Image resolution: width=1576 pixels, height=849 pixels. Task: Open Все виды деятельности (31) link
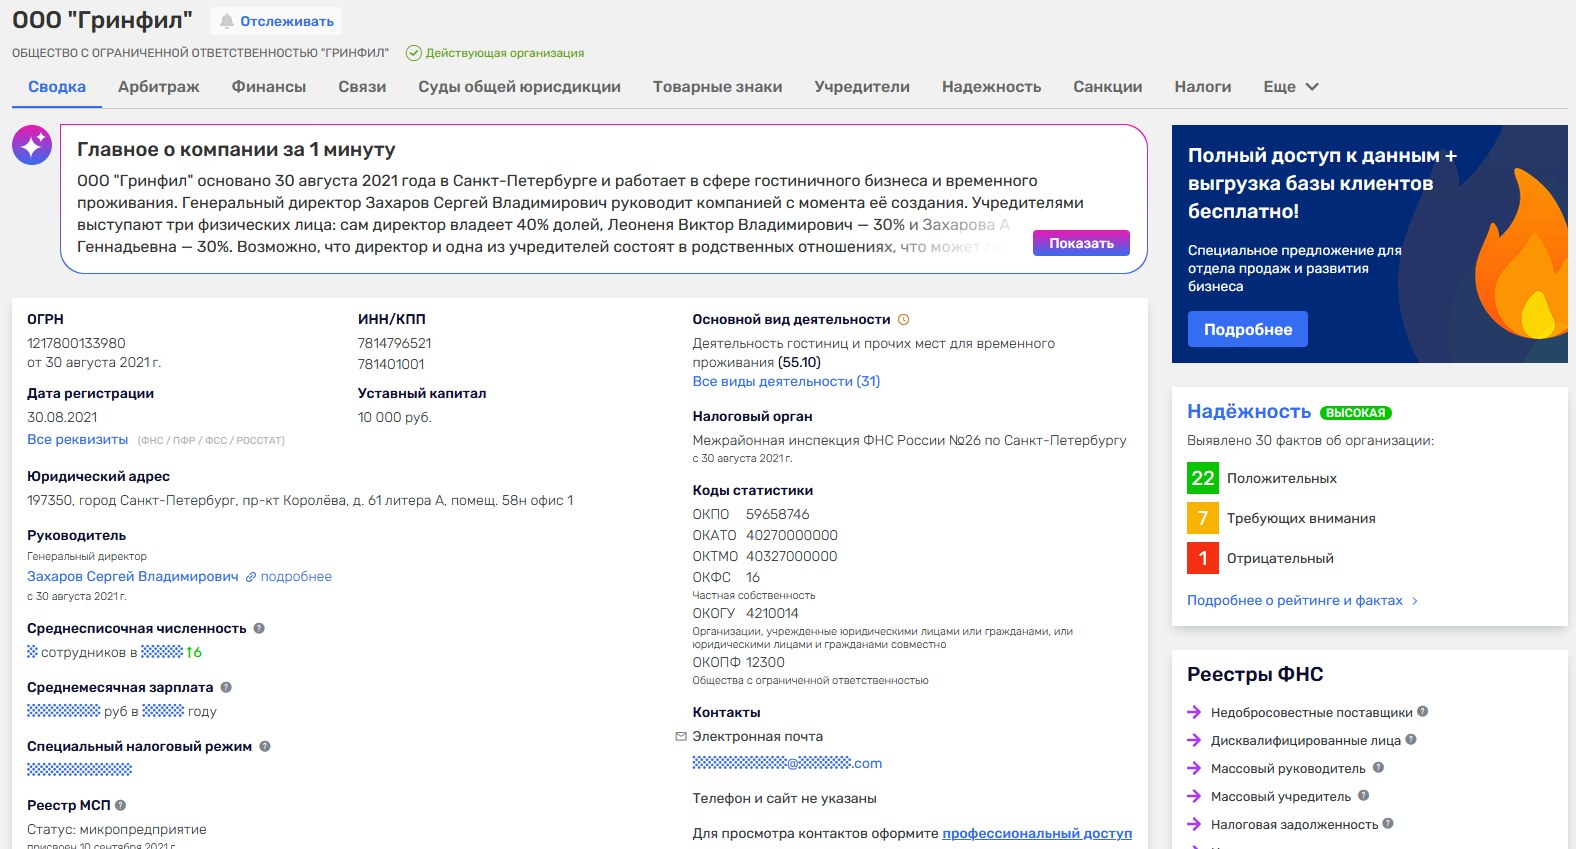[786, 381]
